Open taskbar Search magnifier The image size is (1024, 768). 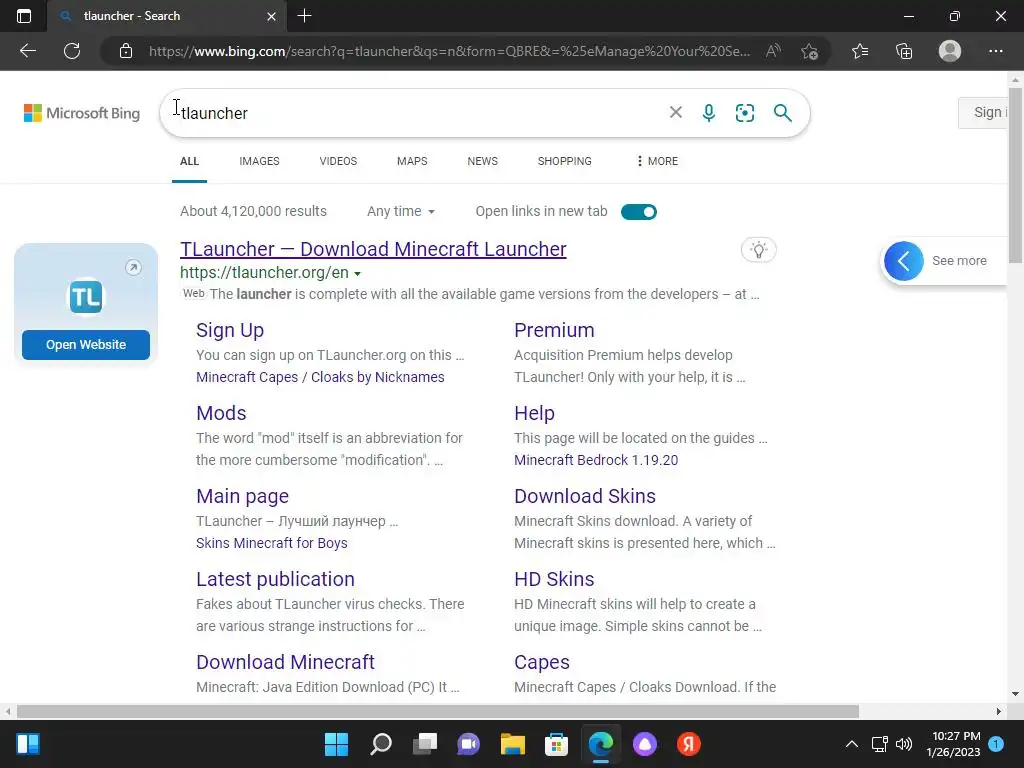point(381,744)
